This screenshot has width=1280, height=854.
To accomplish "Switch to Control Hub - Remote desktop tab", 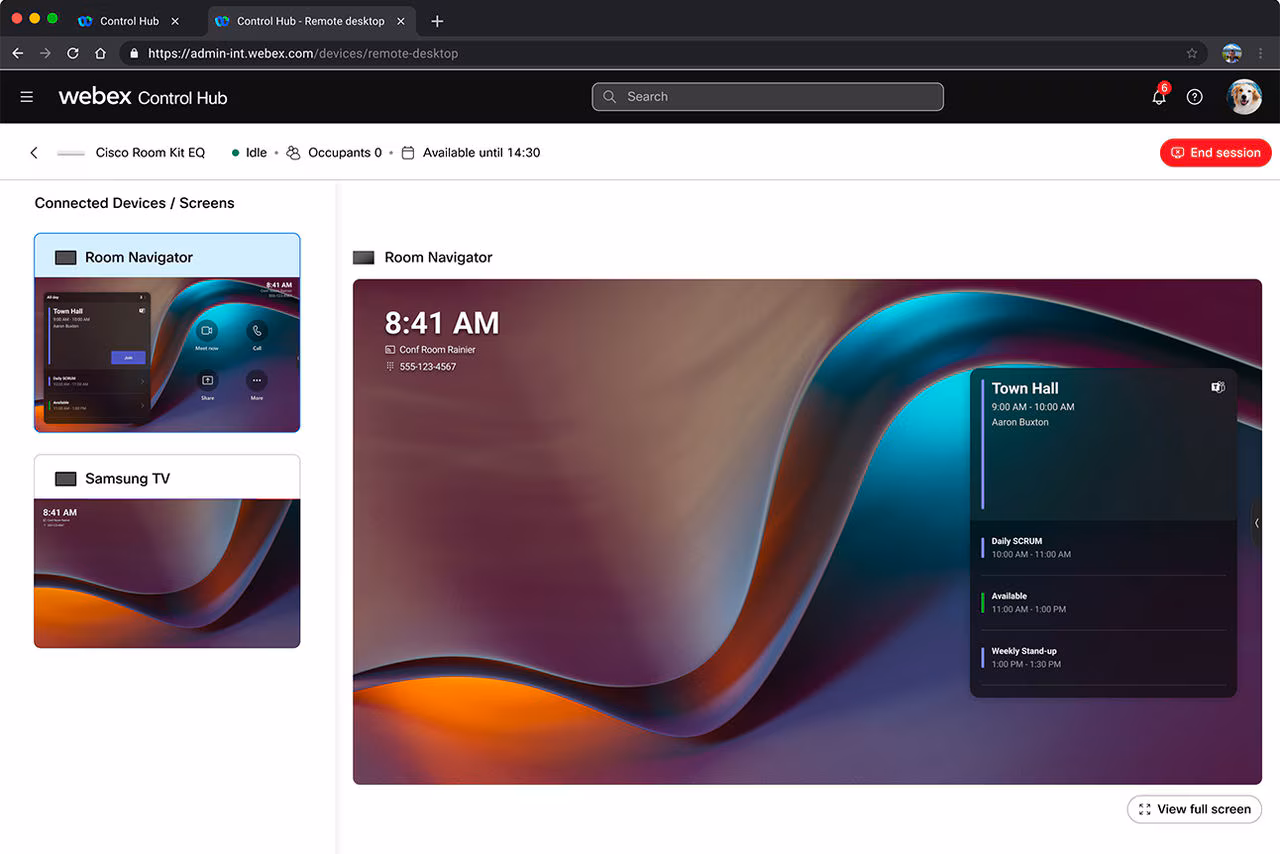I will (310, 21).
